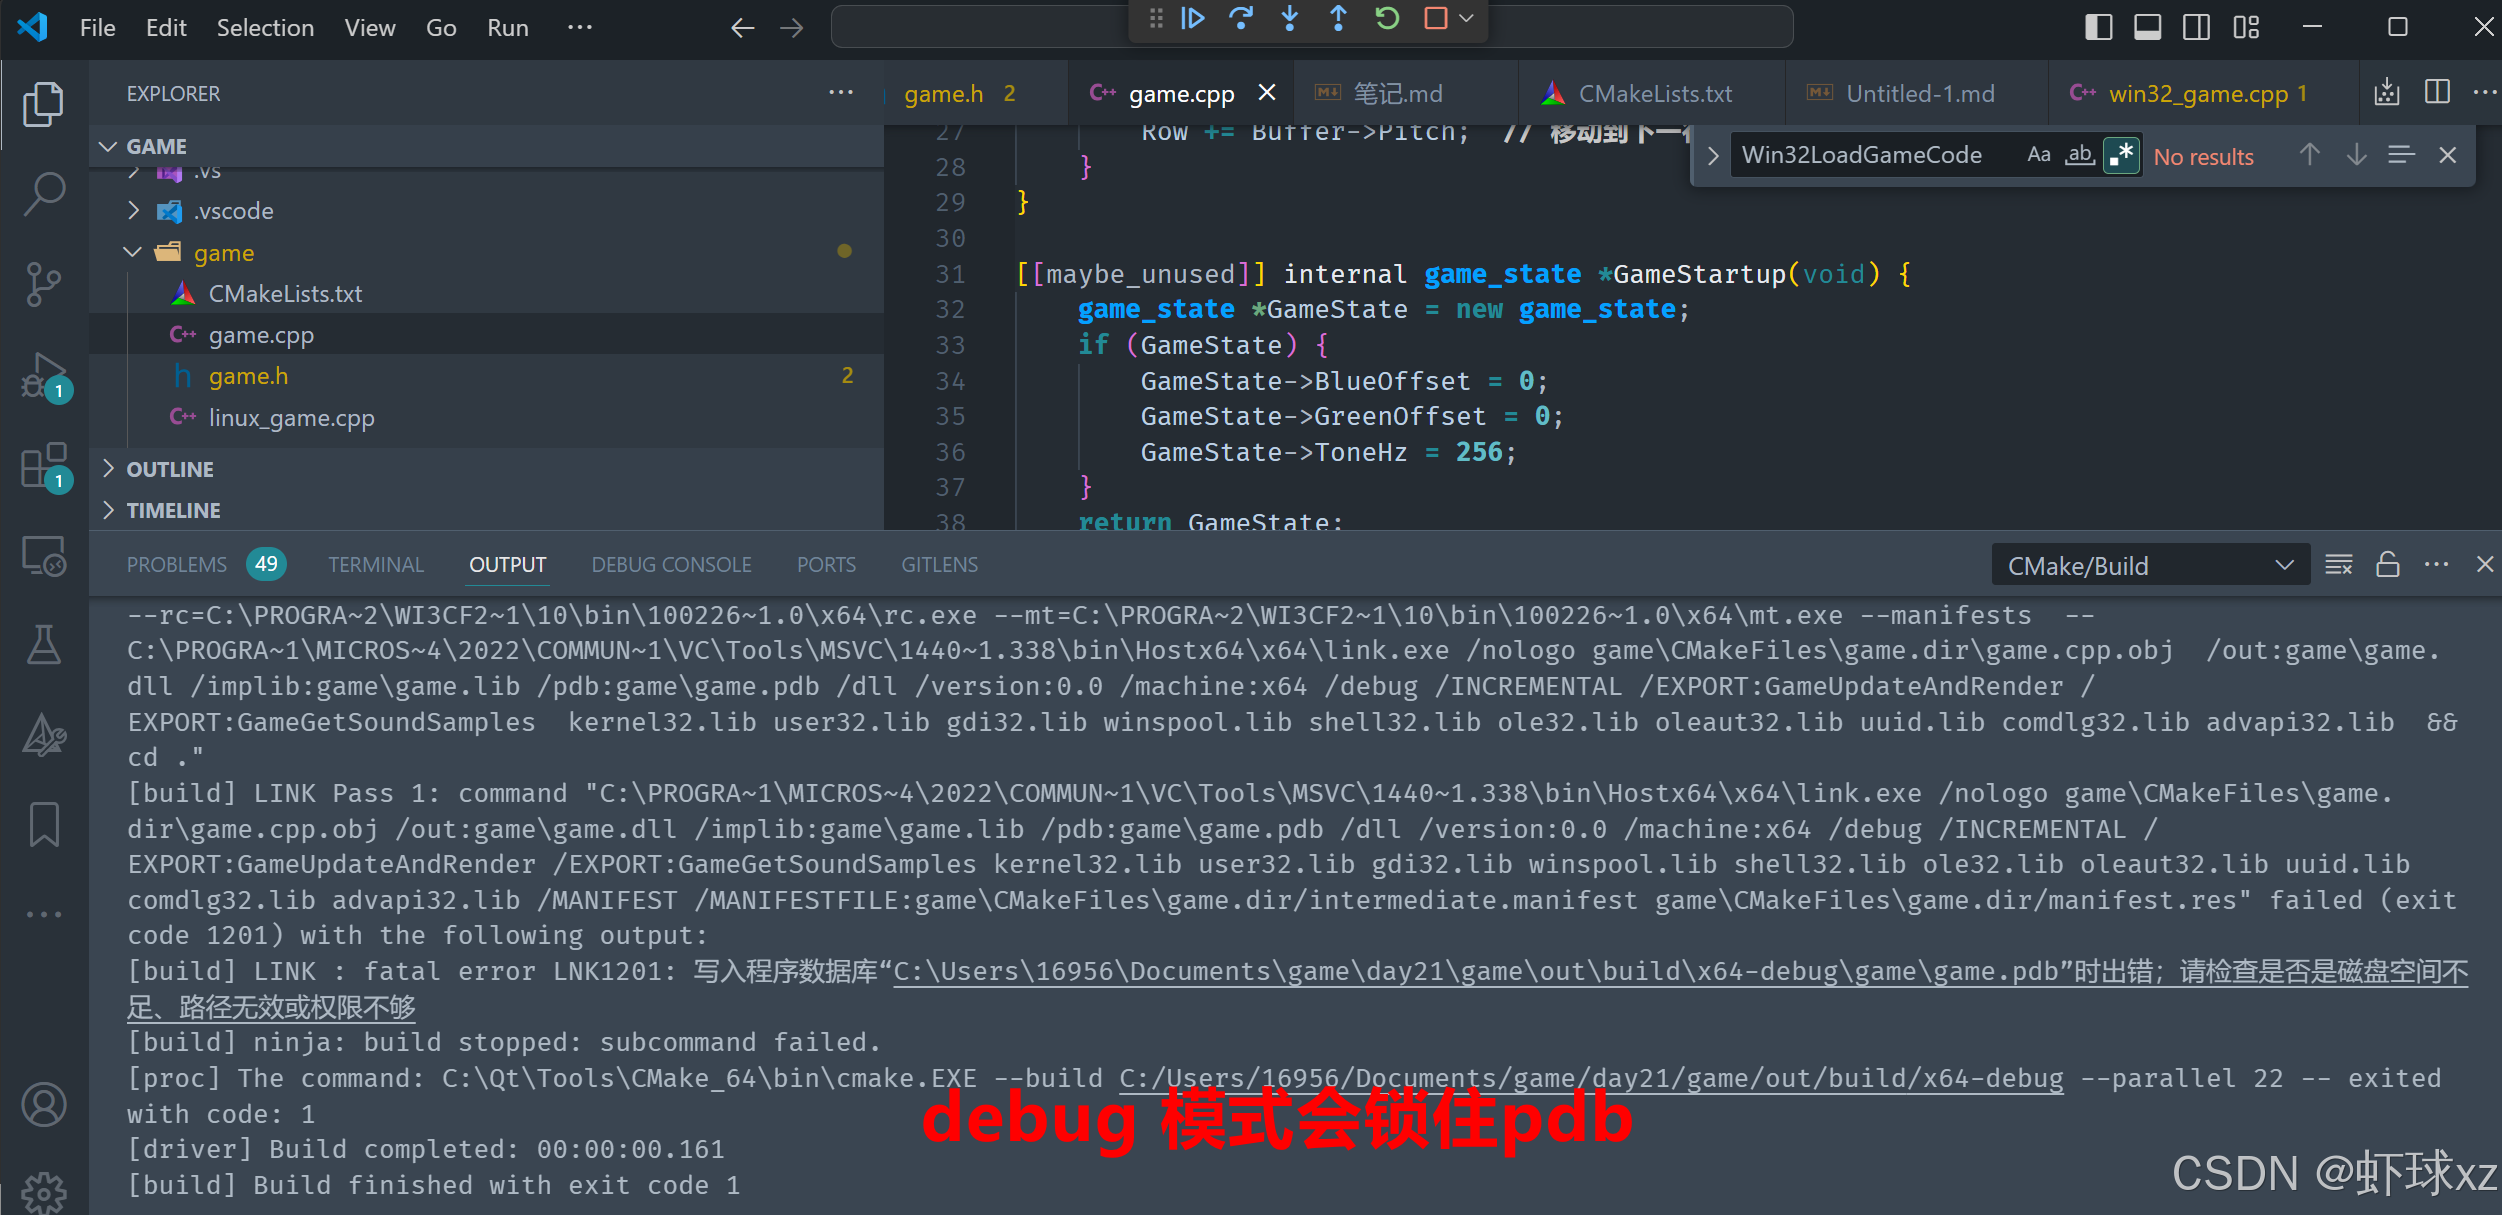Toggle Find in Selection
The image size is (2502, 1215).
tap(2401, 155)
